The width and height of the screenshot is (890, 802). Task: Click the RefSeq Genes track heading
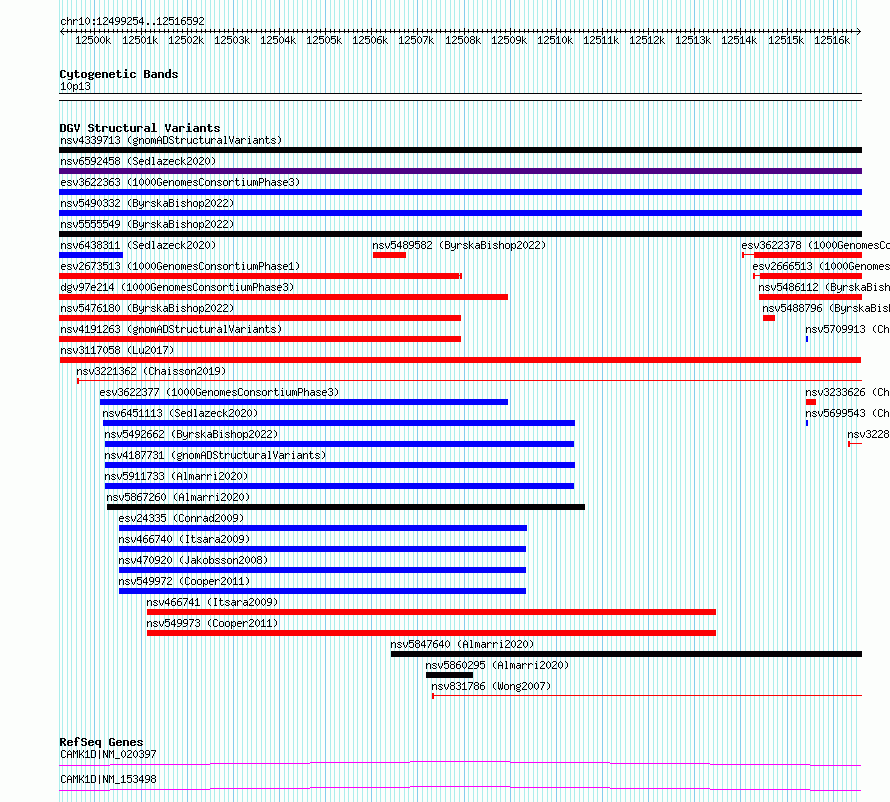point(101,742)
